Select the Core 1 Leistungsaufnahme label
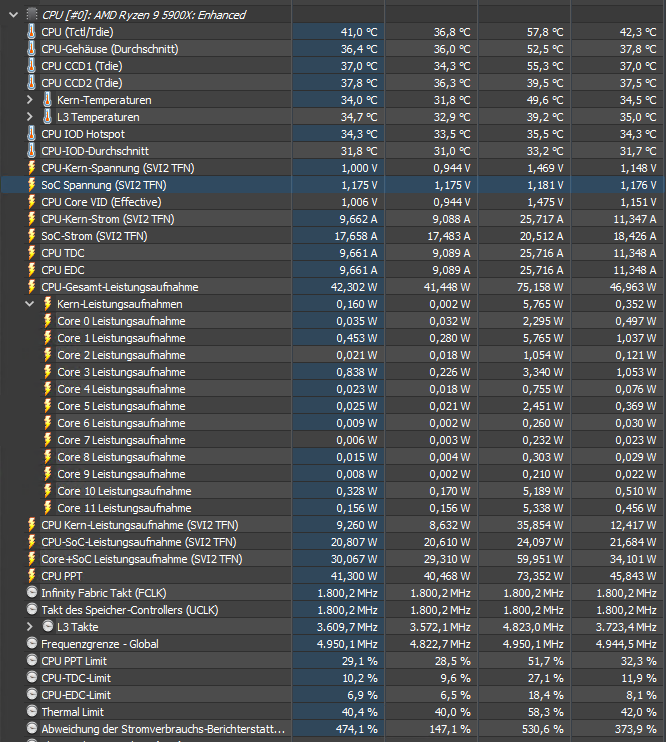 pos(121,338)
